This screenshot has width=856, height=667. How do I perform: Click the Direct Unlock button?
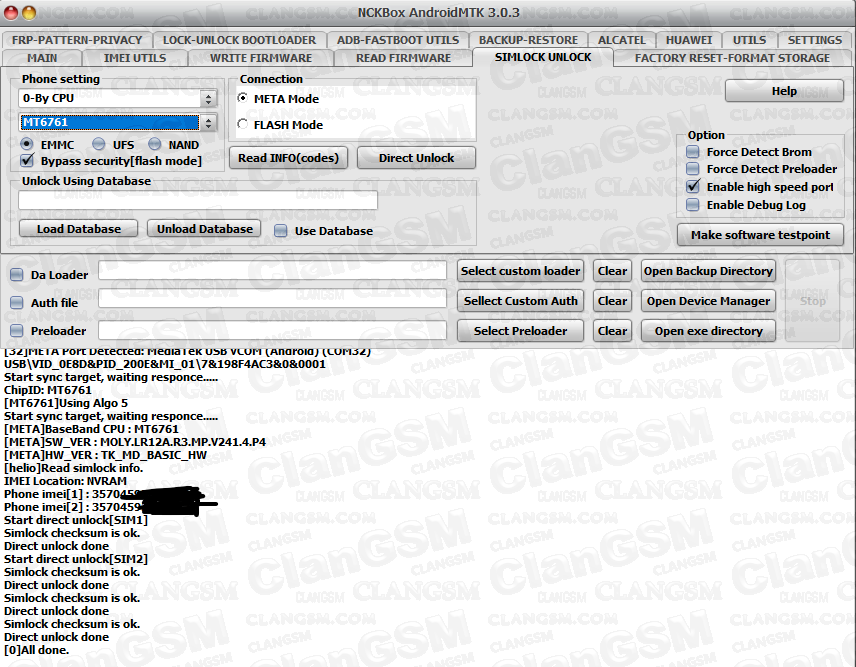coord(416,158)
